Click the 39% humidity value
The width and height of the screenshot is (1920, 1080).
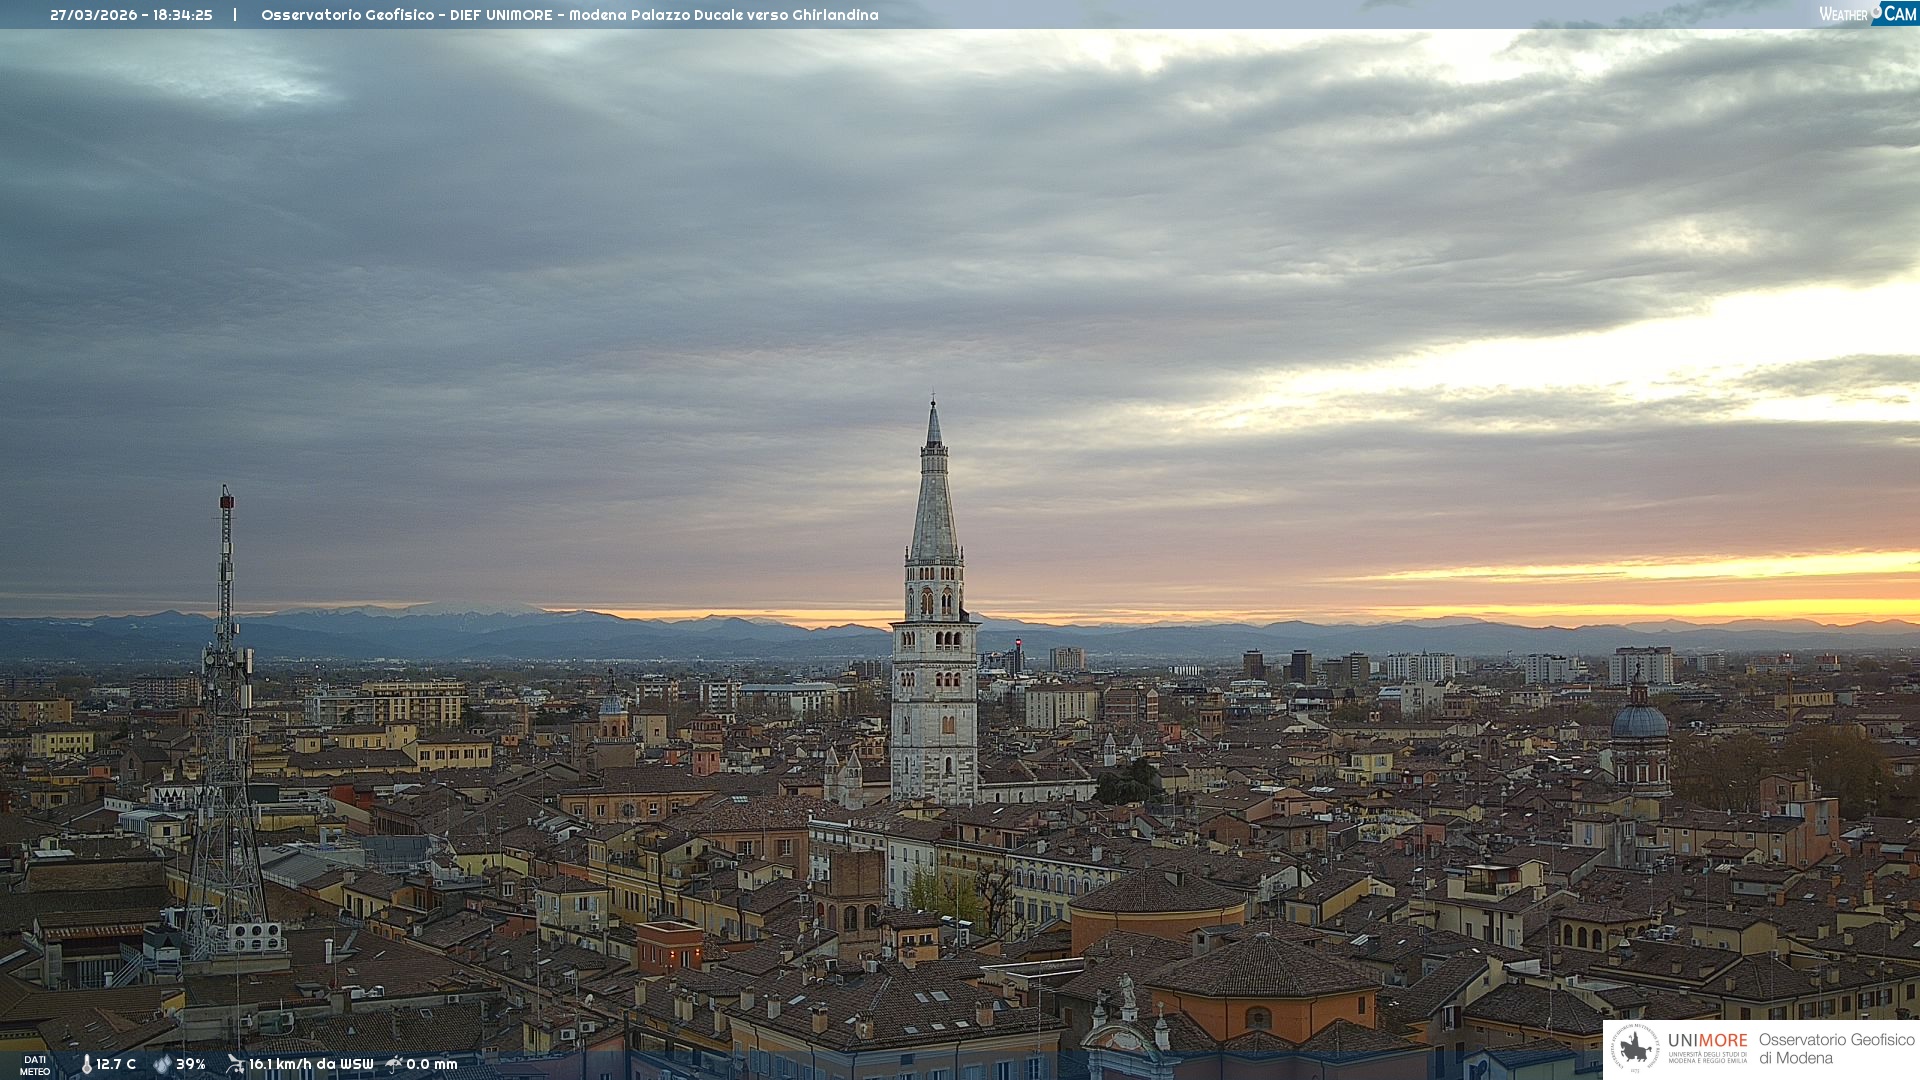(x=191, y=1065)
